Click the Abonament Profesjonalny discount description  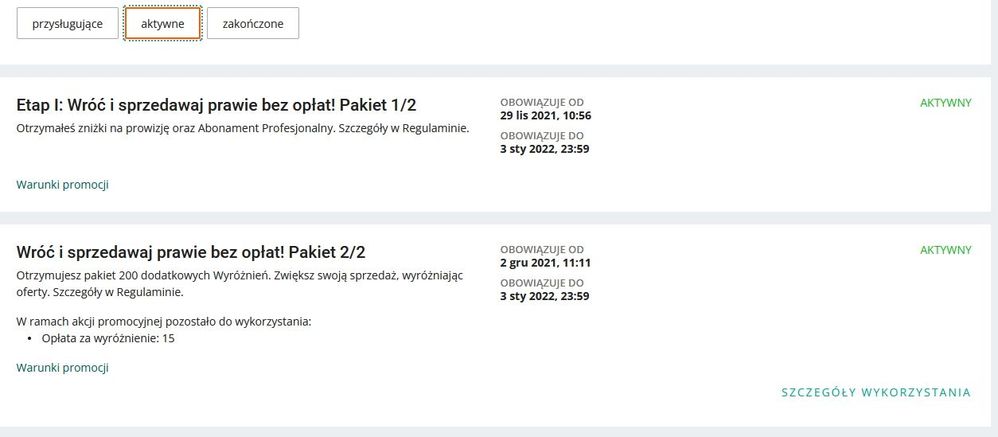tap(242, 128)
